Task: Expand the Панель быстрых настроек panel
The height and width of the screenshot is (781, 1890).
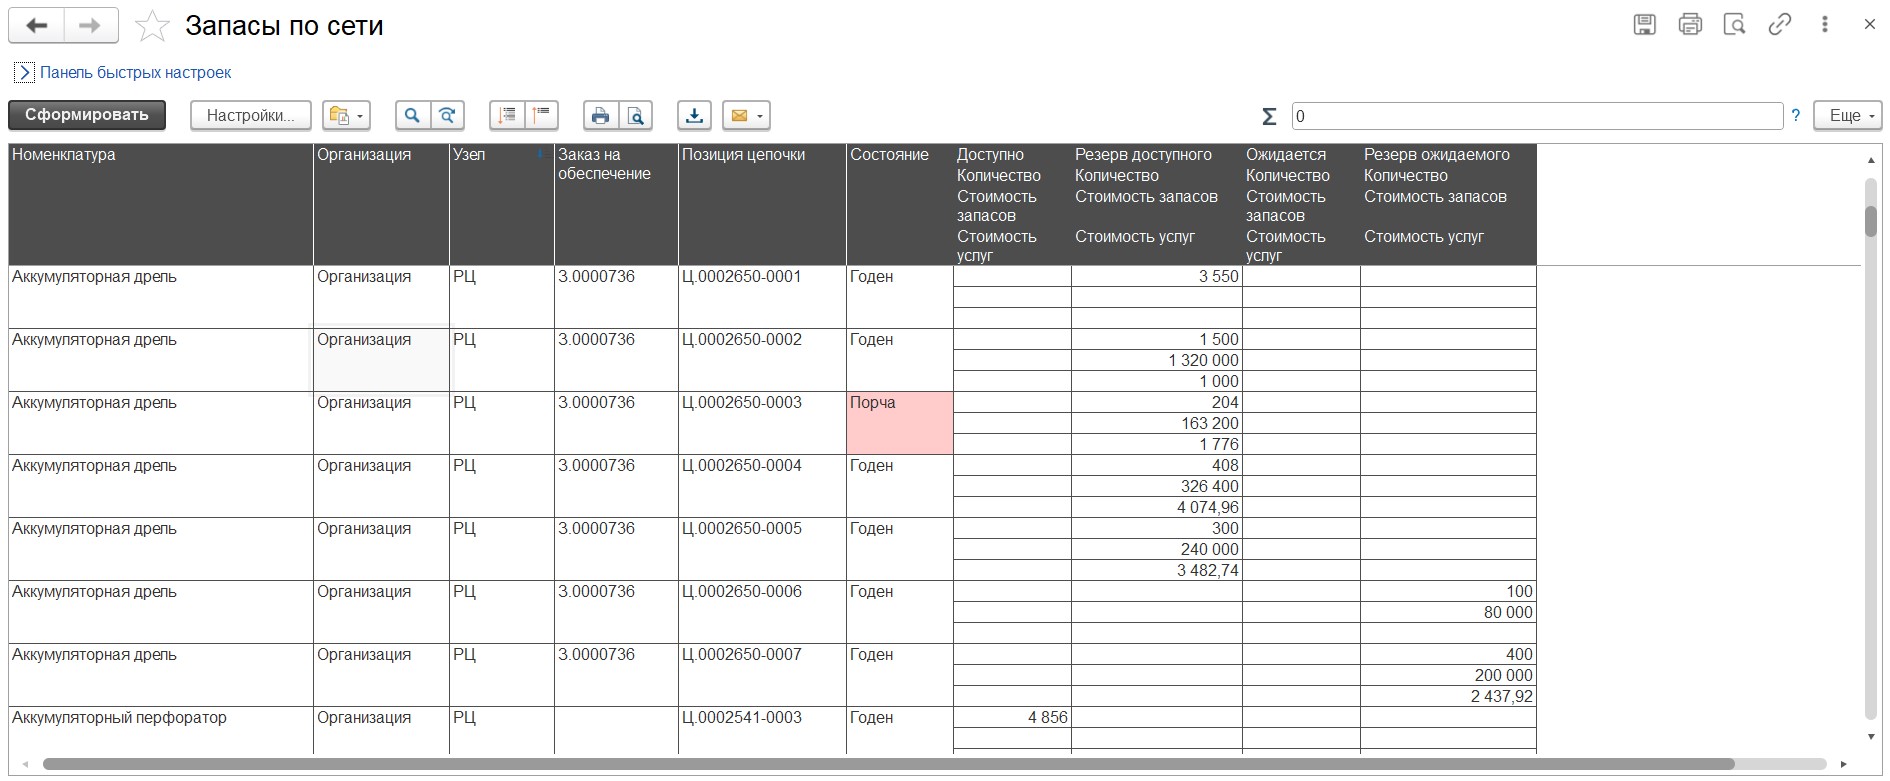Action: 24,72
